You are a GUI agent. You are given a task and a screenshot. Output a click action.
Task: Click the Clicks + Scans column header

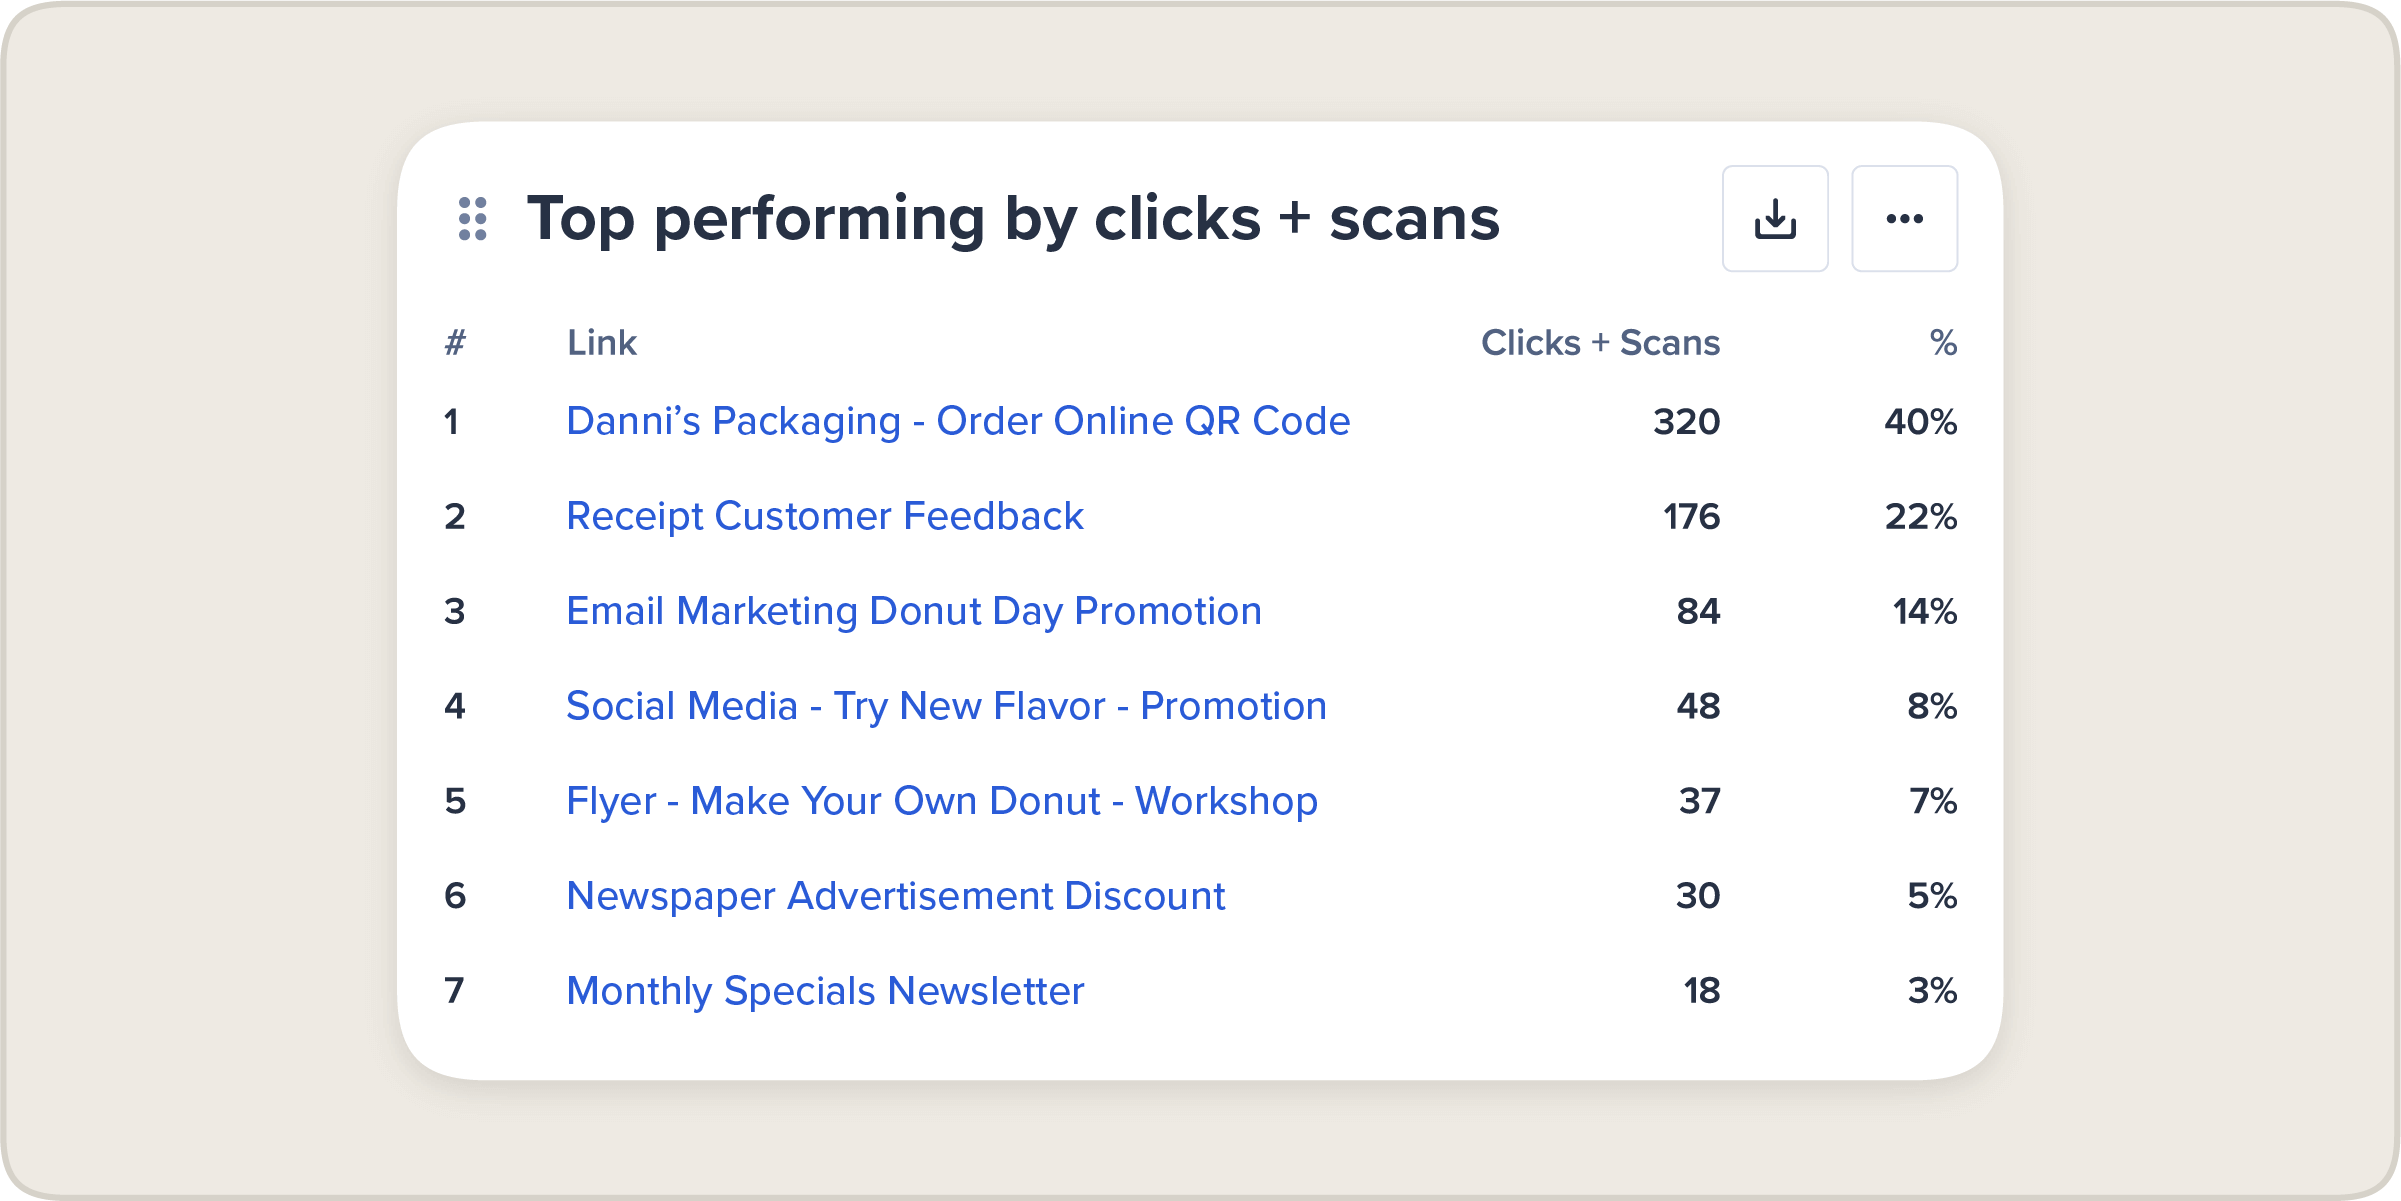pyautogui.click(x=1600, y=343)
